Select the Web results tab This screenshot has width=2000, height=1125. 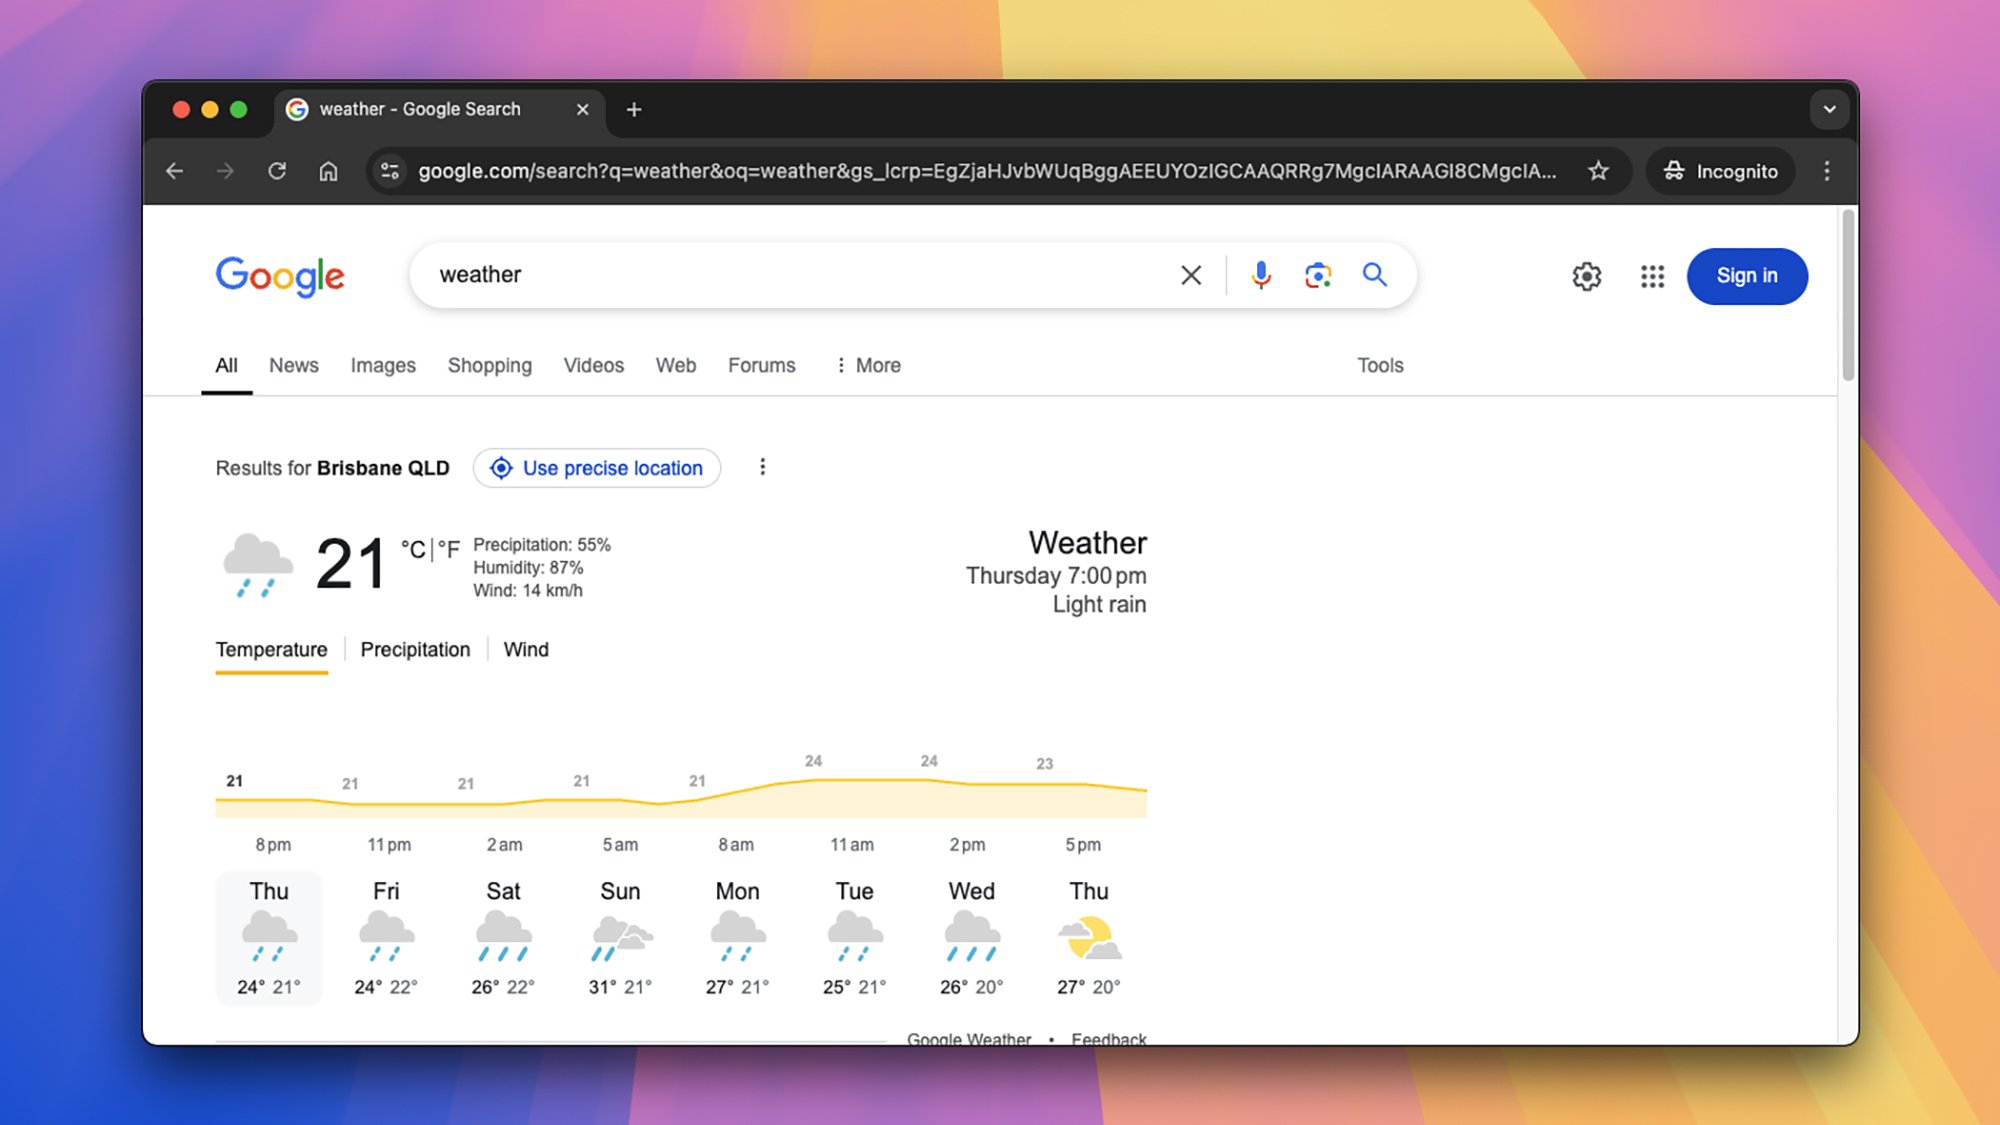tap(676, 365)
